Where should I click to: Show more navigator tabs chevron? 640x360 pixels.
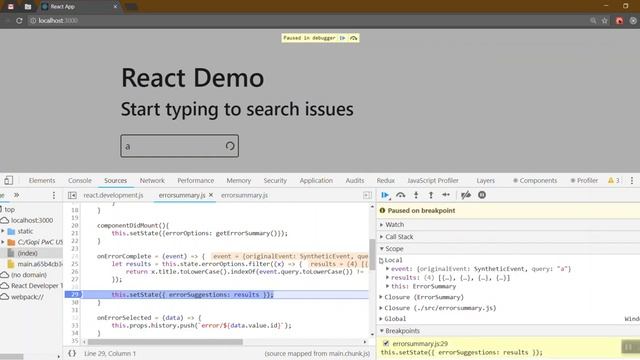[x=16, y=195]
